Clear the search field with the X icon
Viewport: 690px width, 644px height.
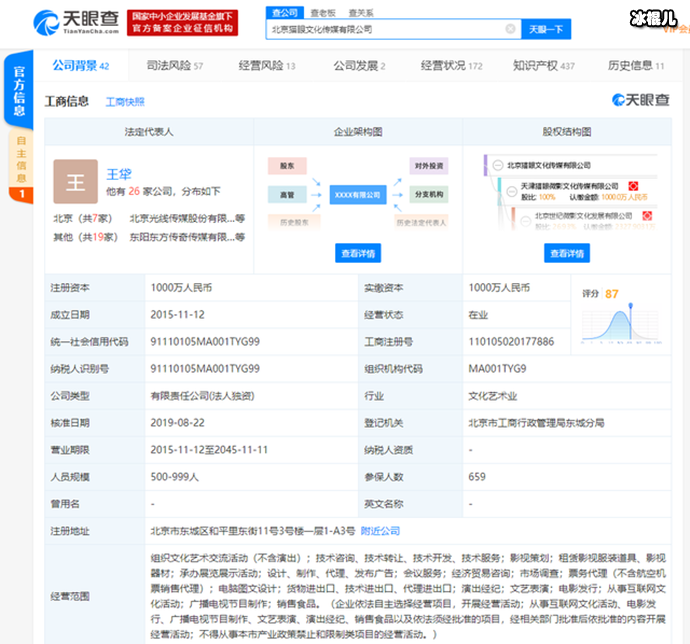click(x=510, y=29)
